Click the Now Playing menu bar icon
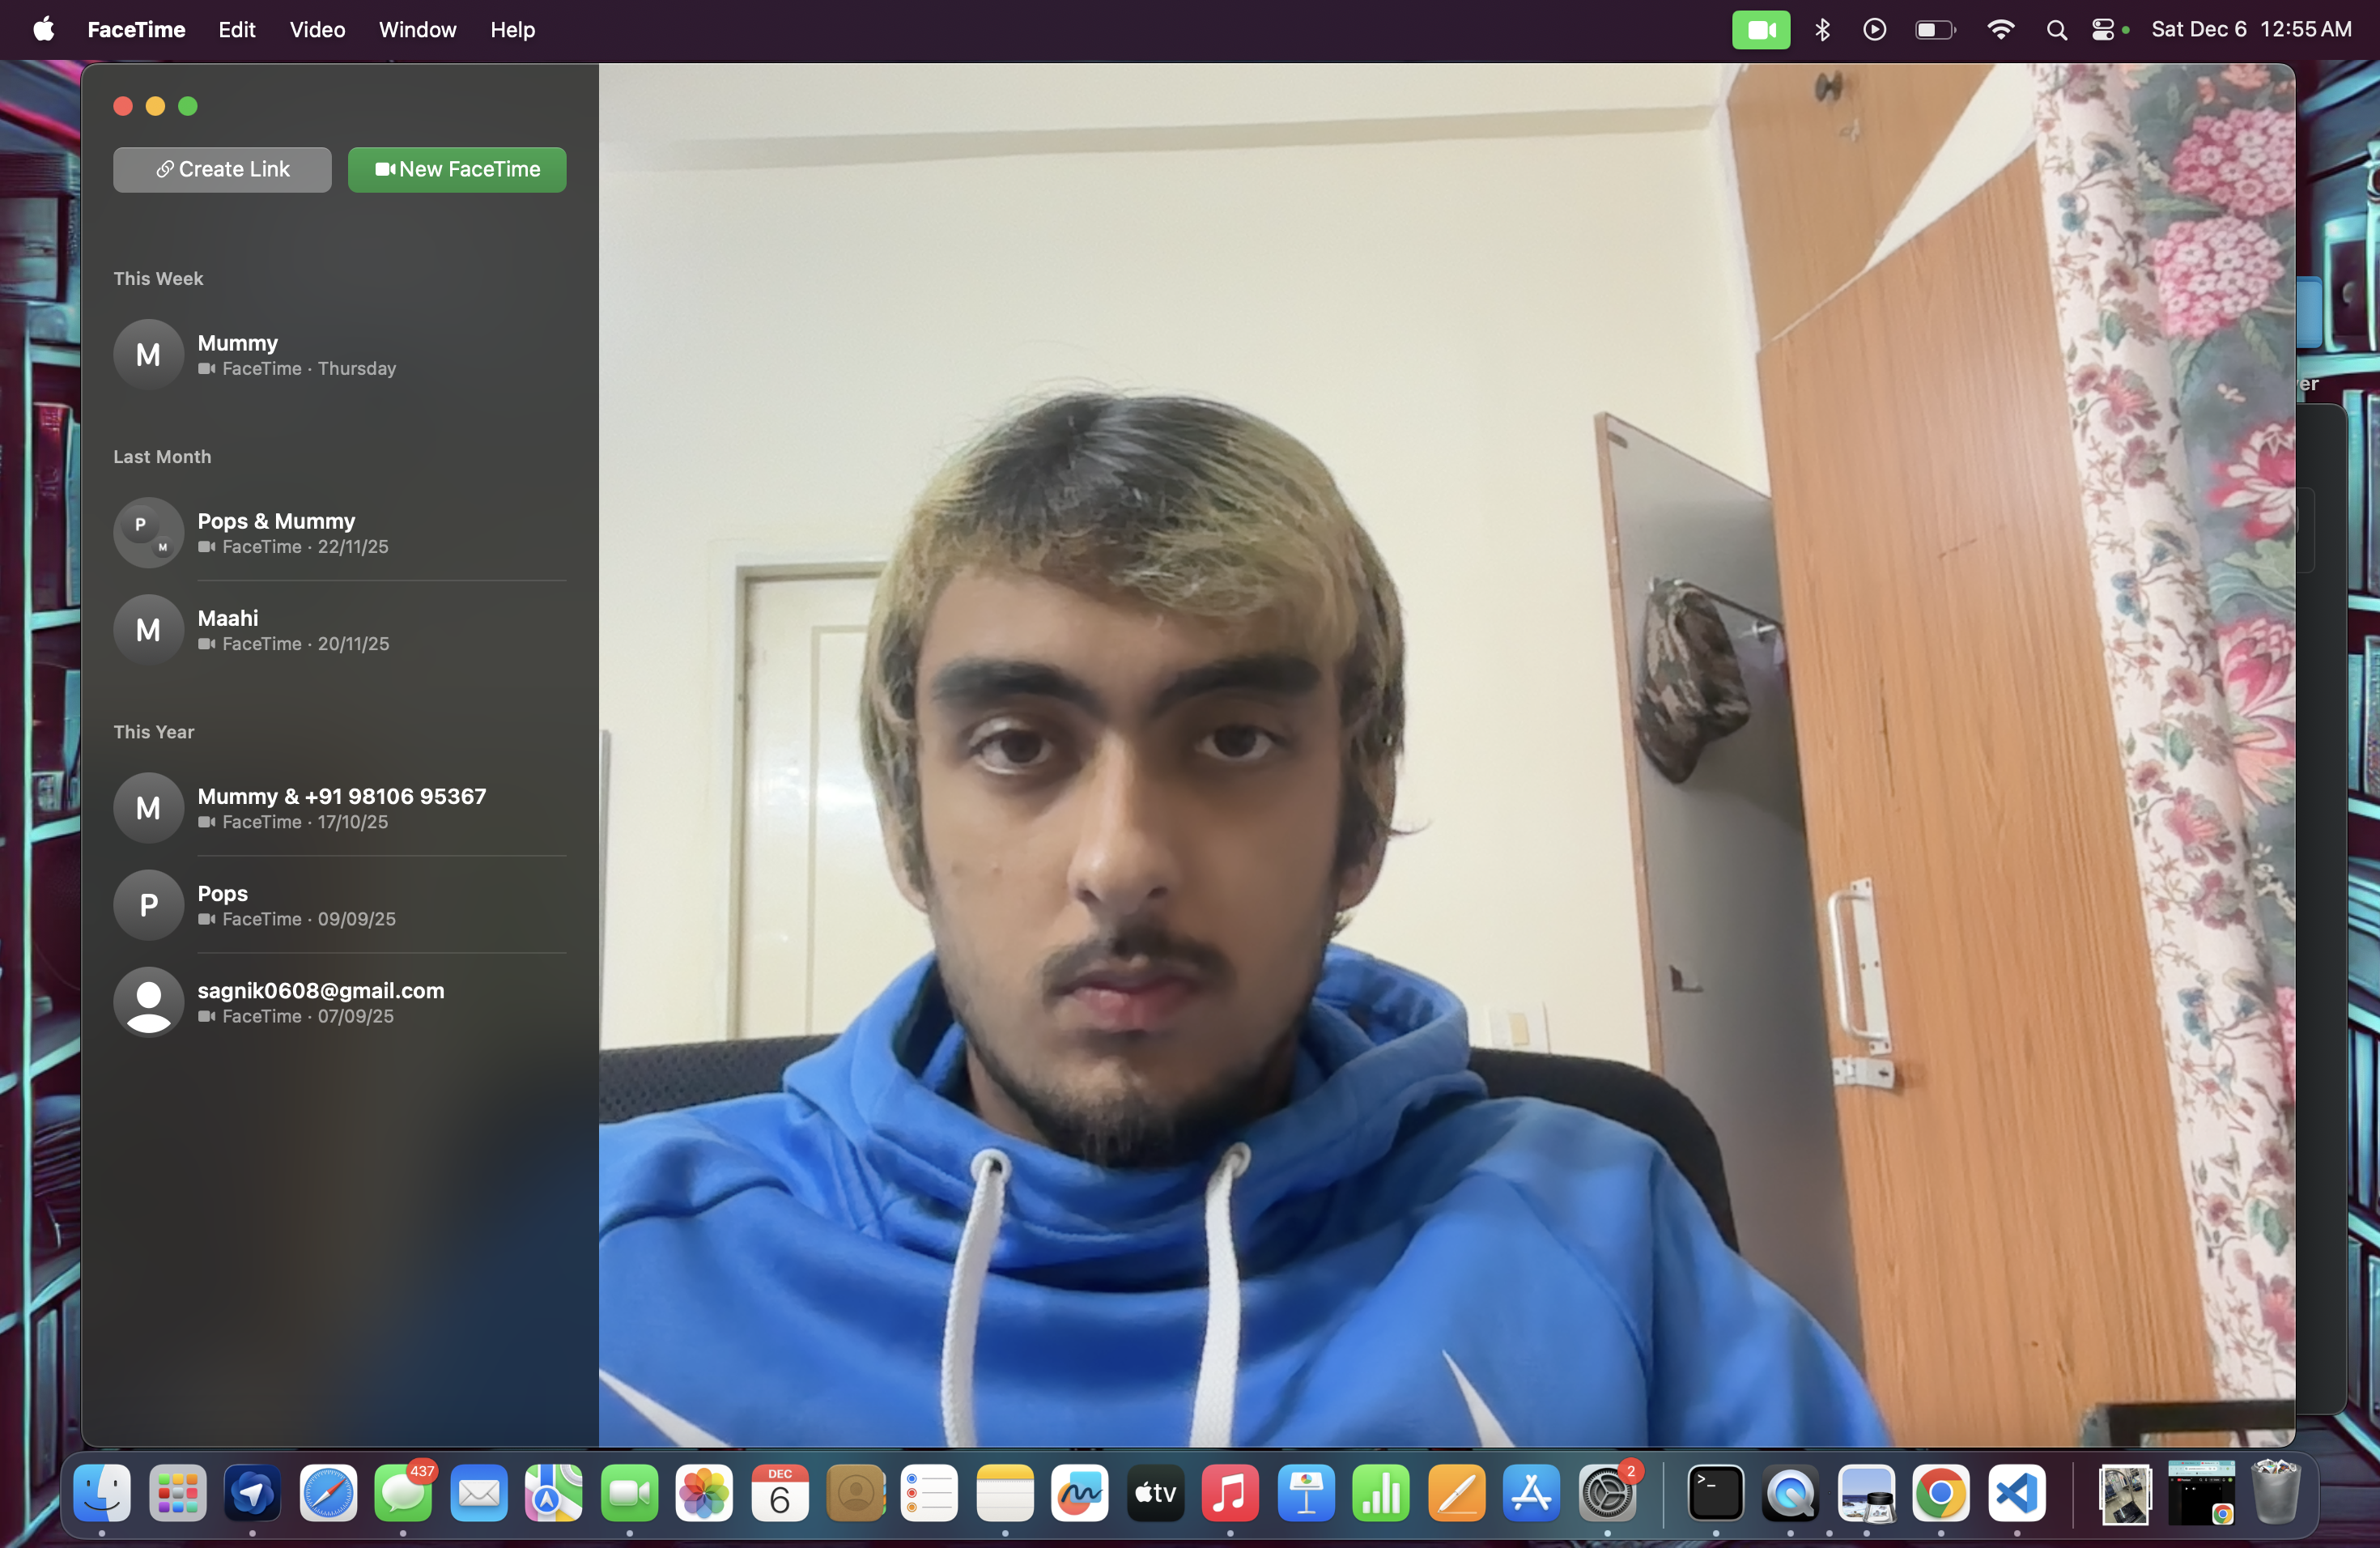This screenshot has height=1548, width=2380. [1875, 30]
